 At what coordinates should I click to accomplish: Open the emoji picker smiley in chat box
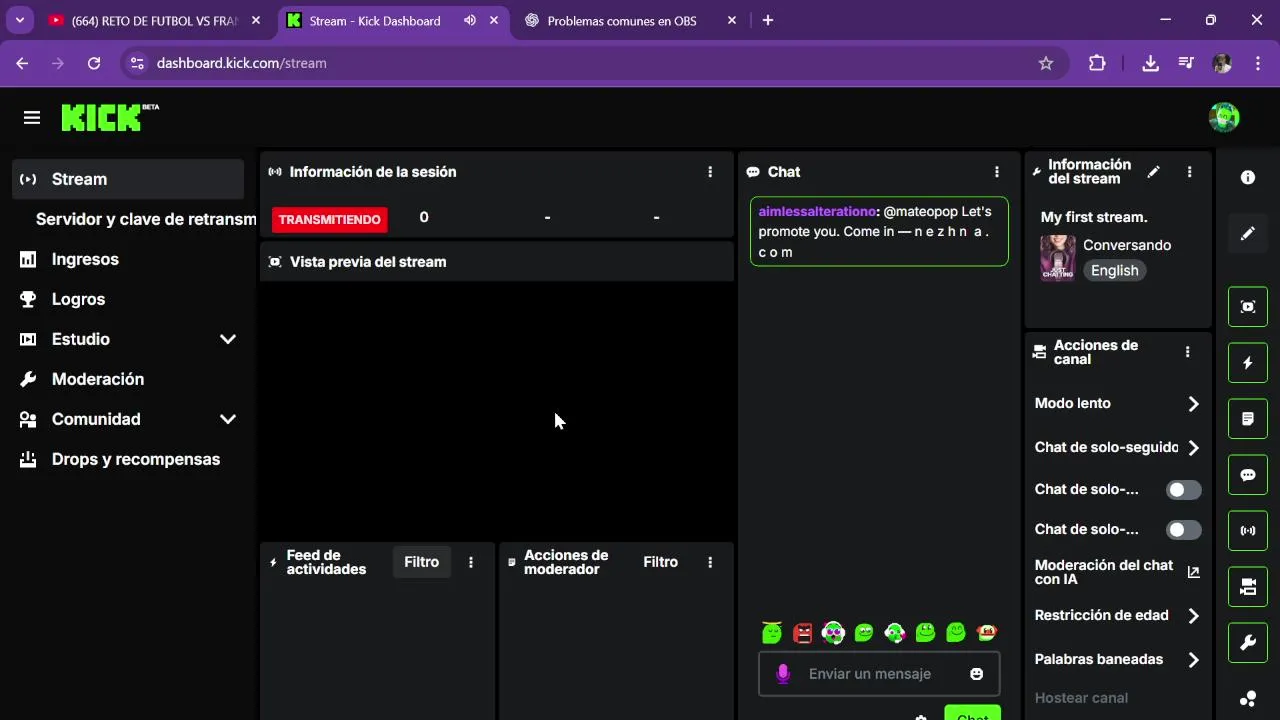click(x=976, y=674)
